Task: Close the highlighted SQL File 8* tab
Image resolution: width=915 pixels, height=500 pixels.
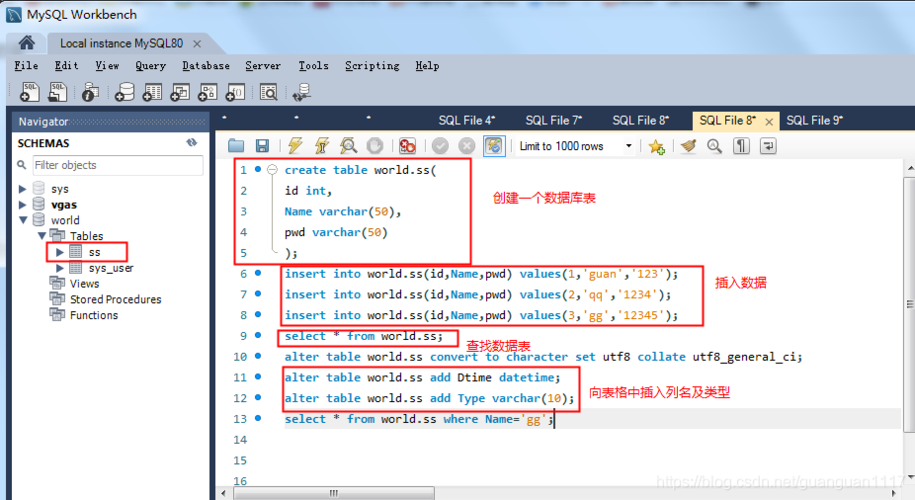Action: click(x=769, y=121)
